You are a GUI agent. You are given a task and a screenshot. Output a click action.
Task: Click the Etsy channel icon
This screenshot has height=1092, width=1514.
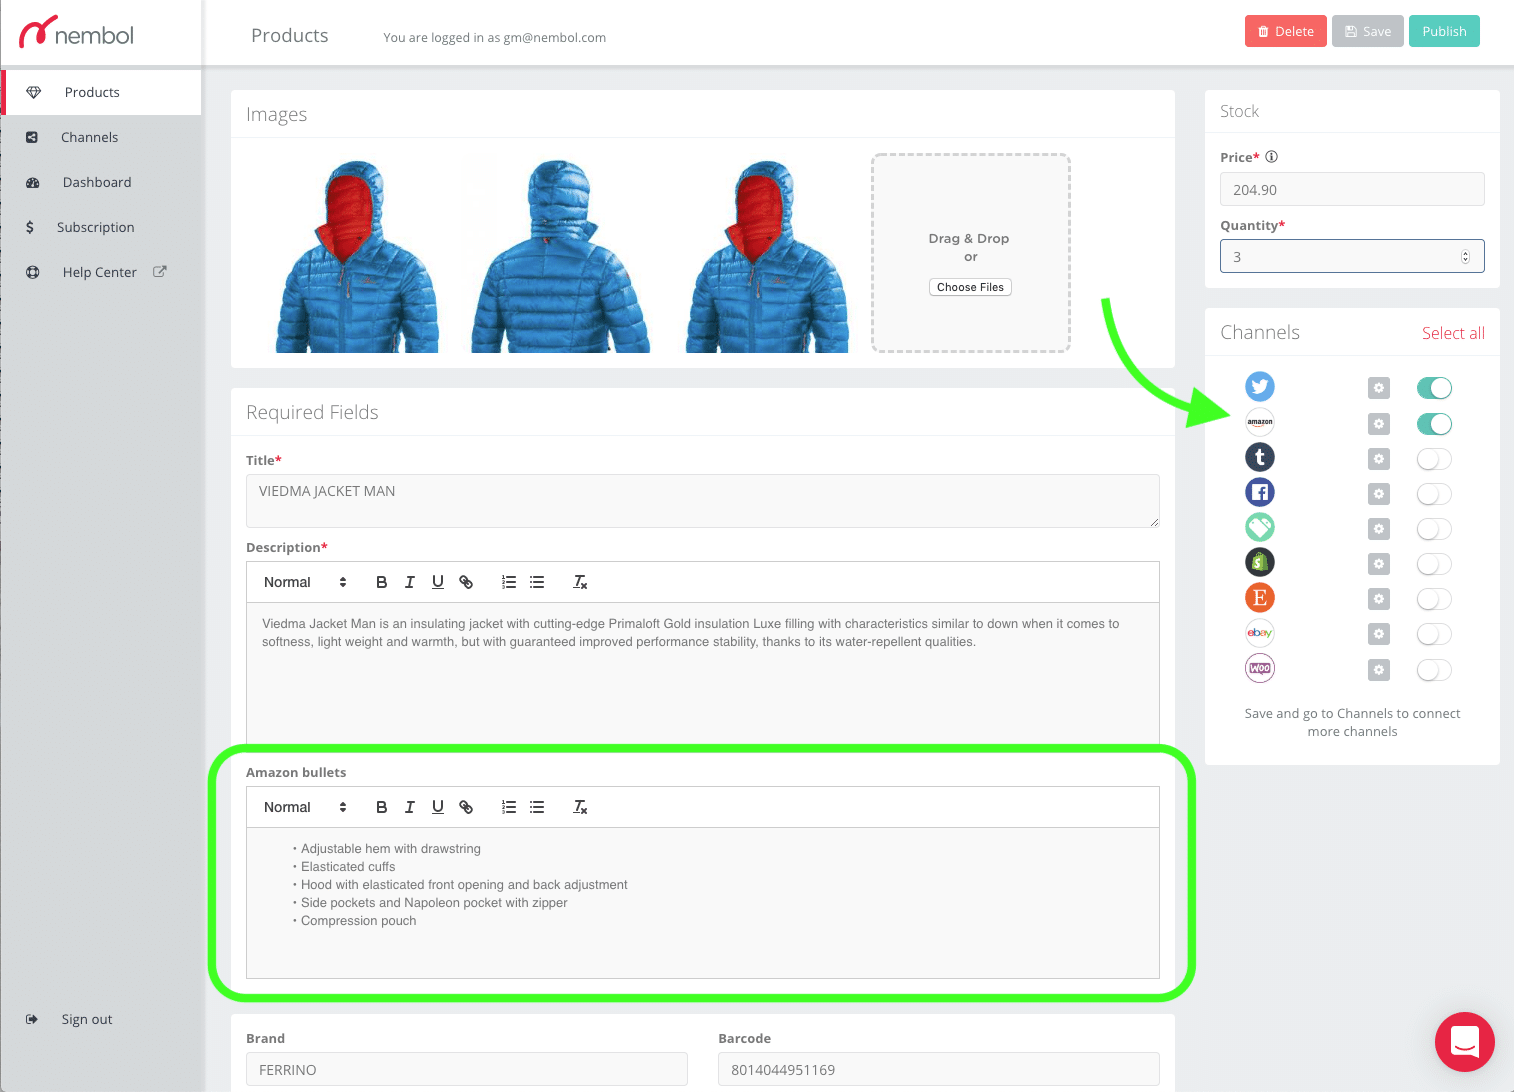1260,598
